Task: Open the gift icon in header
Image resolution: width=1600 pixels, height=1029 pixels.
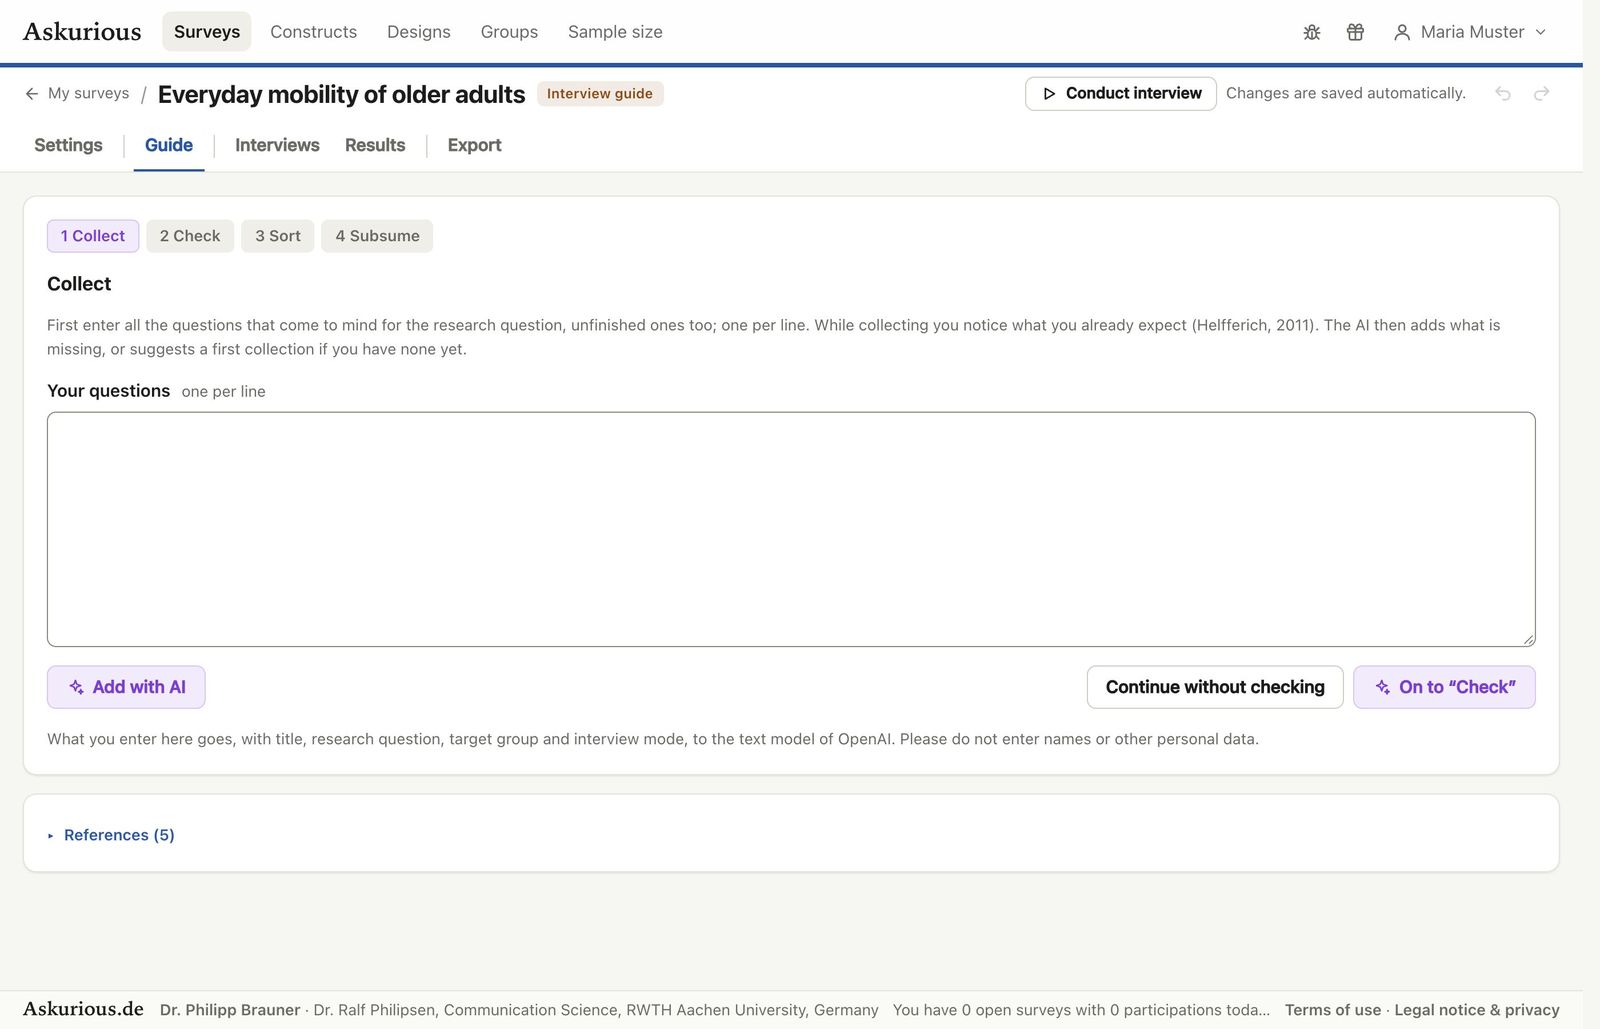Action: pos(1355,32)
